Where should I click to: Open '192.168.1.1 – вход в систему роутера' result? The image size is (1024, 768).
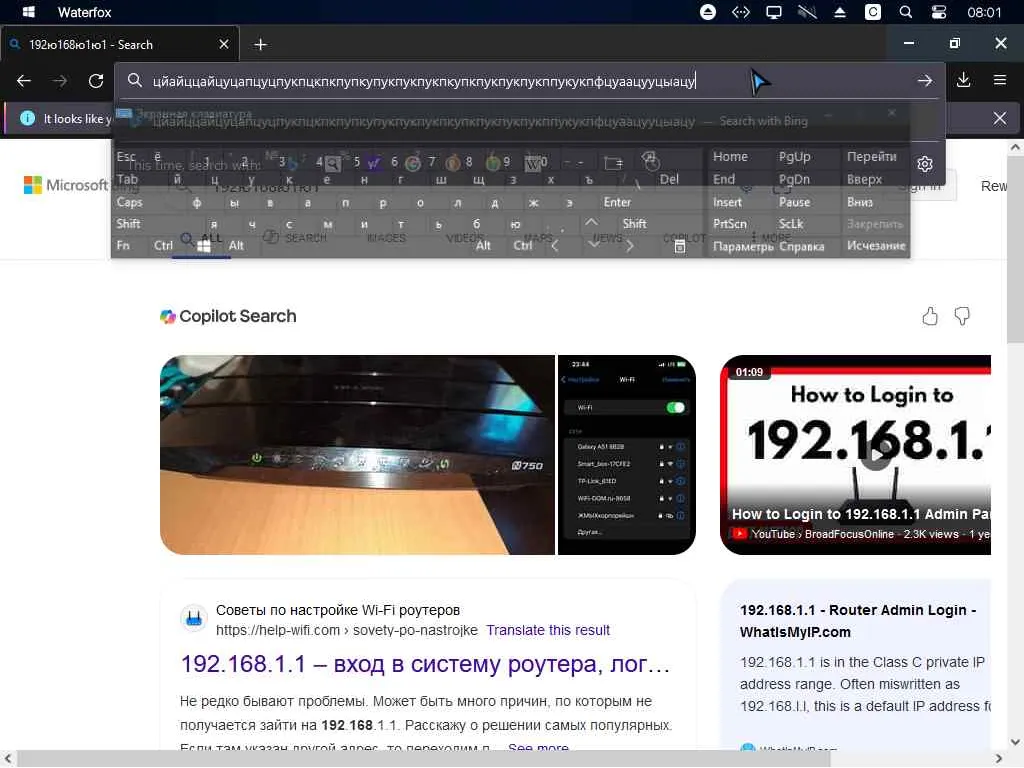(425, 664)
